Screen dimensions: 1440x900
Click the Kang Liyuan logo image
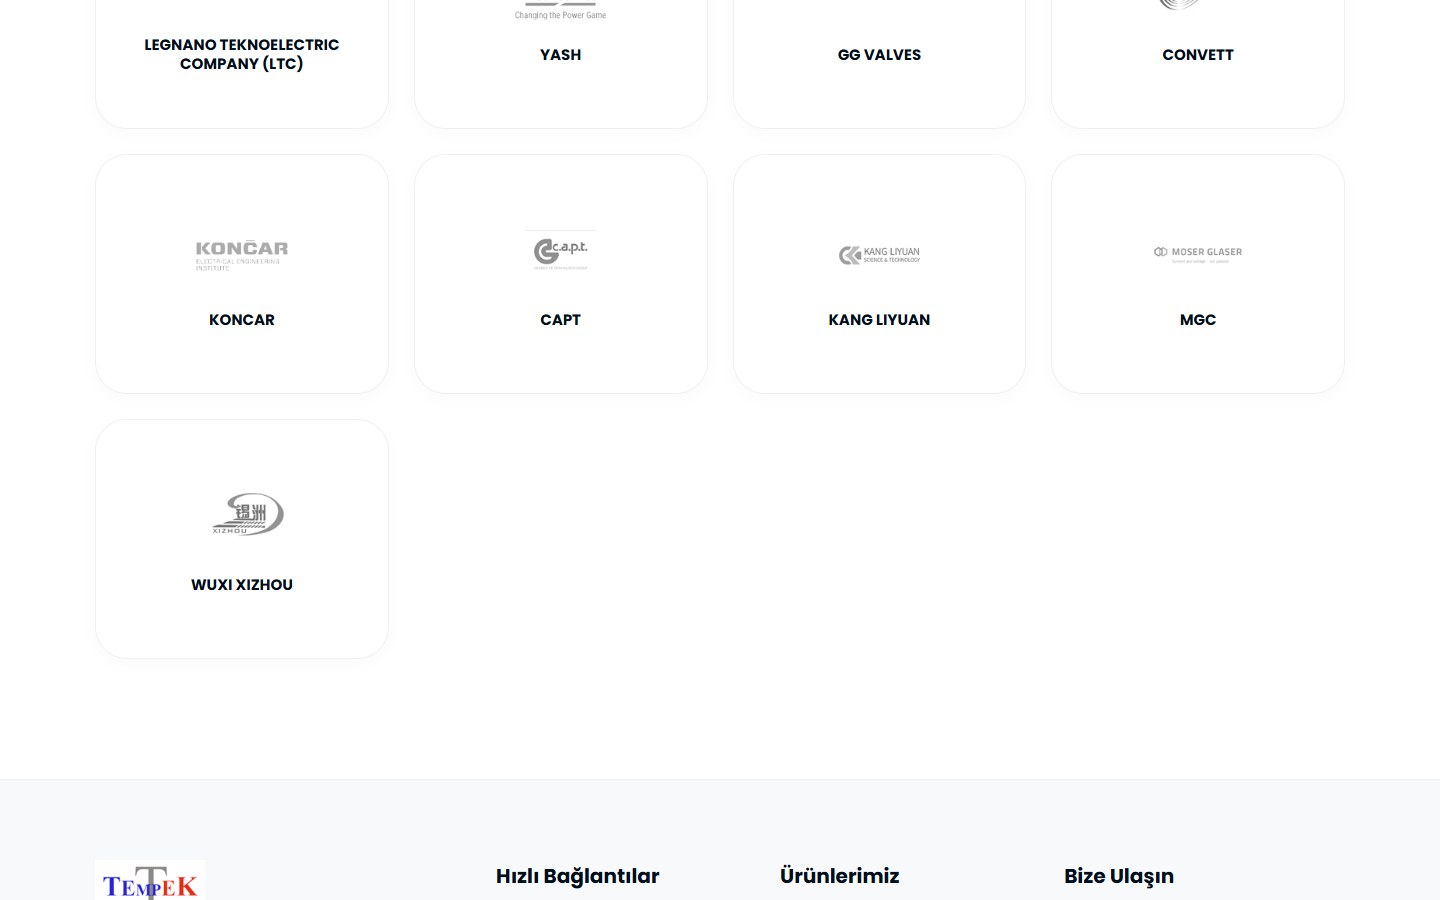click(x=879, y=255)
